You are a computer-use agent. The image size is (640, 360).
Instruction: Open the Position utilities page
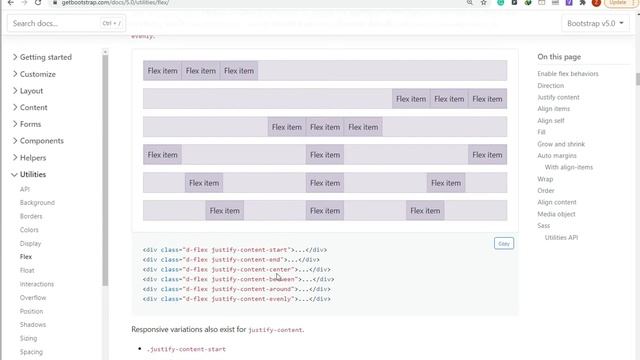31,311
